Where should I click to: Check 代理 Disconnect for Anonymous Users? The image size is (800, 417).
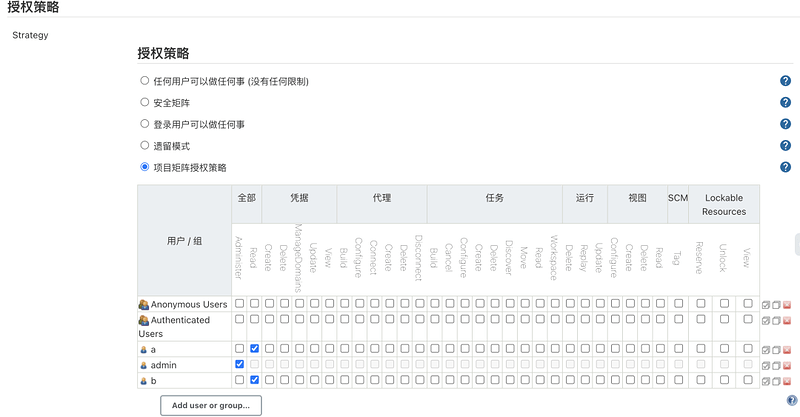(x=419, y=303)
